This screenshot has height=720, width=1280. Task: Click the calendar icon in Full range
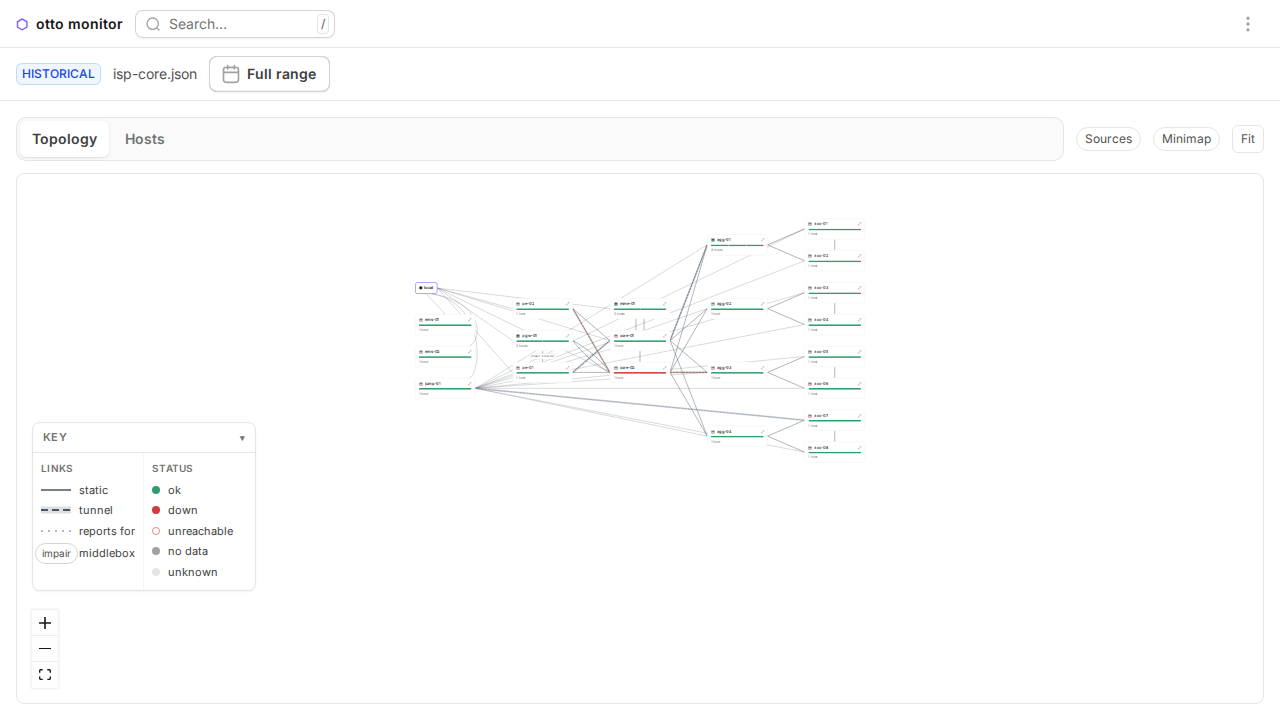231,74
